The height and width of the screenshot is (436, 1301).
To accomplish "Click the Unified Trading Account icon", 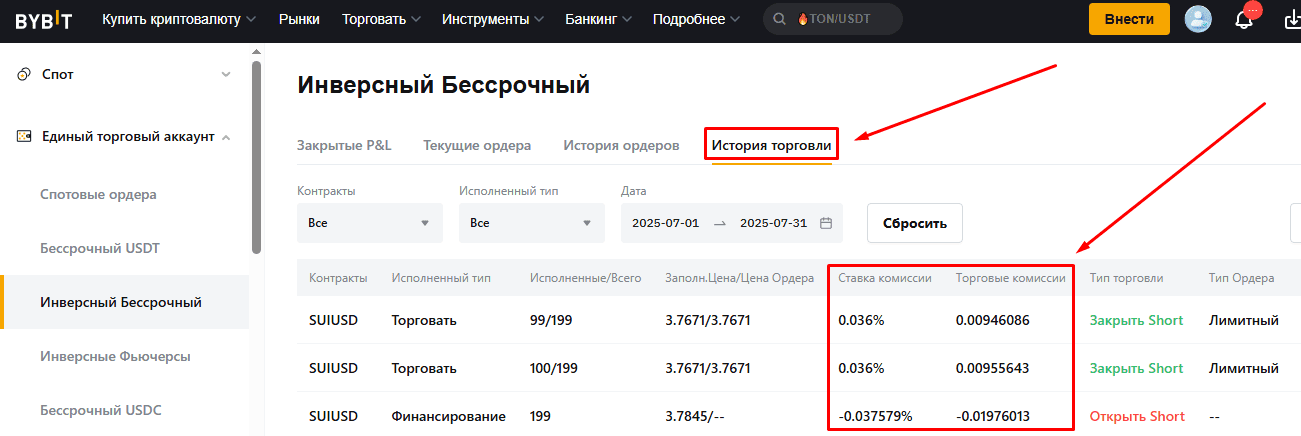I will [x=24, y=136].
